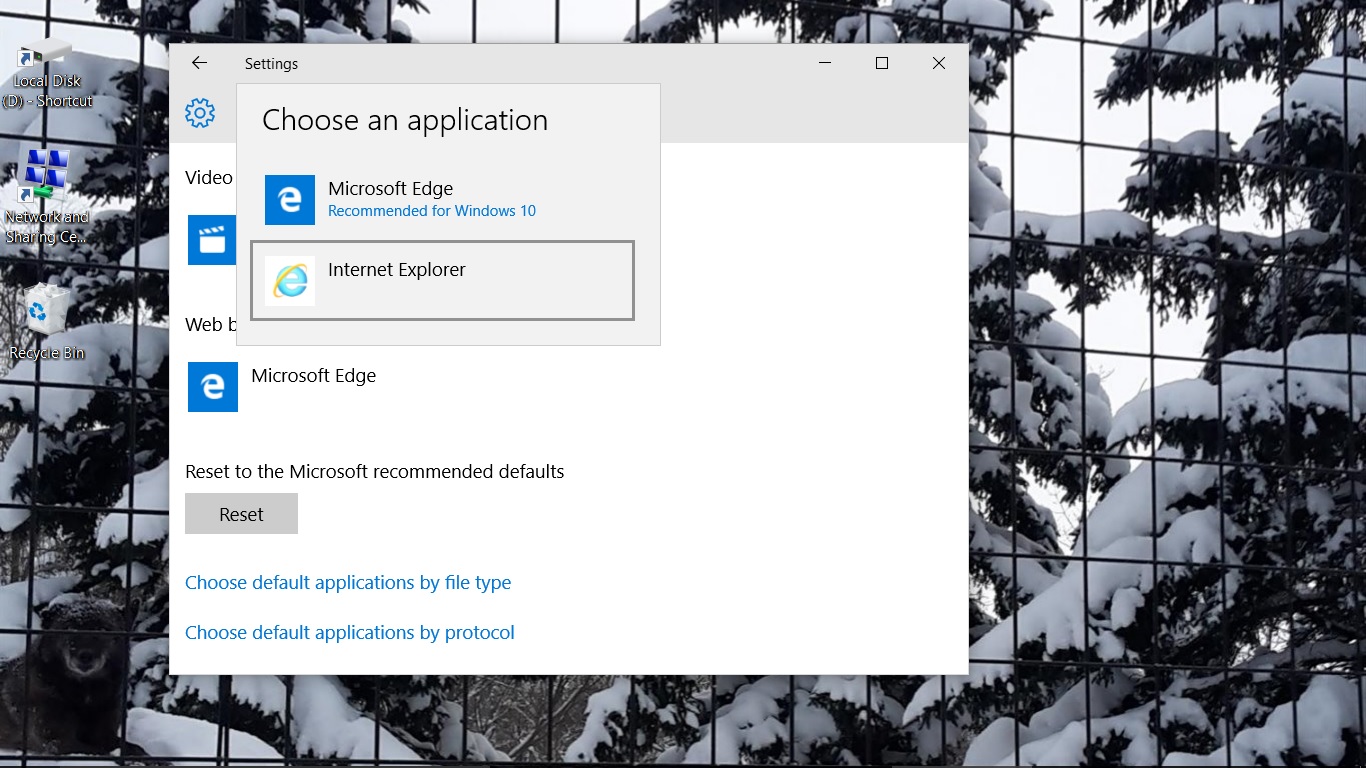Open the Local Disk (D) shortcut
The height and width of the screenshot is (768, 1366).
[x=48, y=73]
